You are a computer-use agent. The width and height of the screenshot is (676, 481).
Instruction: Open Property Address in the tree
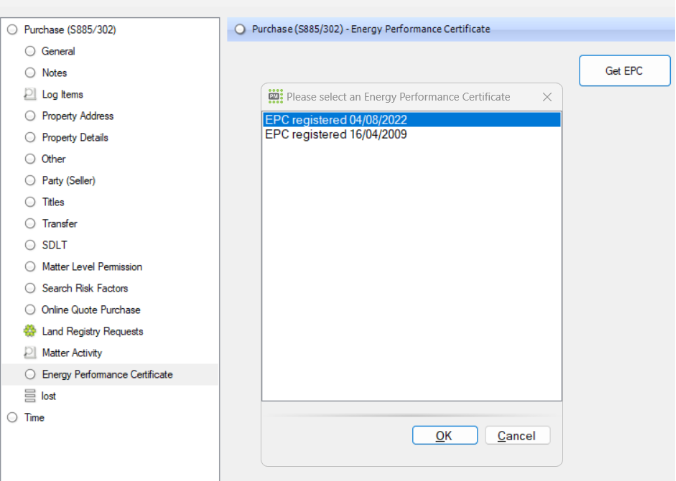pyautogui.click(x=77, y=116)
